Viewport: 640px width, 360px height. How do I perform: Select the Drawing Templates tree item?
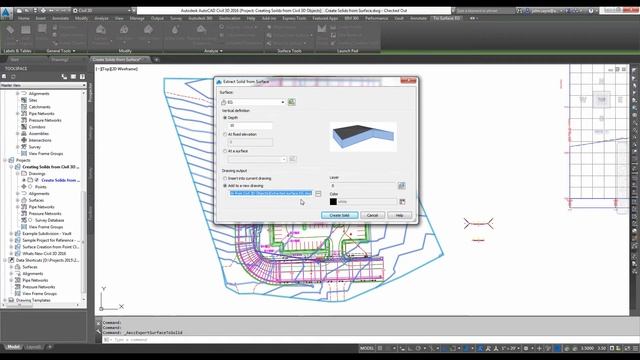pyautogui.click(x=33, y=300)
